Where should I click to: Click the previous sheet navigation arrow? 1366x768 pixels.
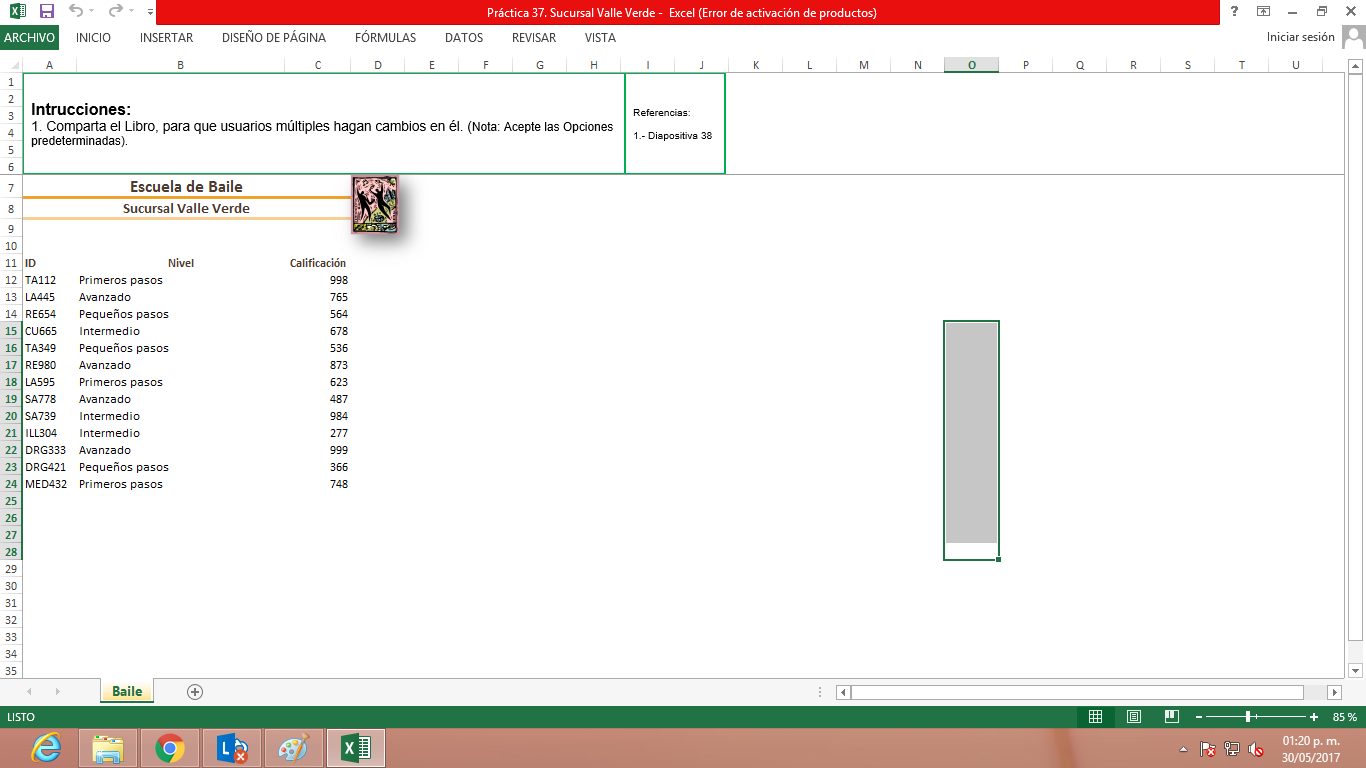(29, 692)
